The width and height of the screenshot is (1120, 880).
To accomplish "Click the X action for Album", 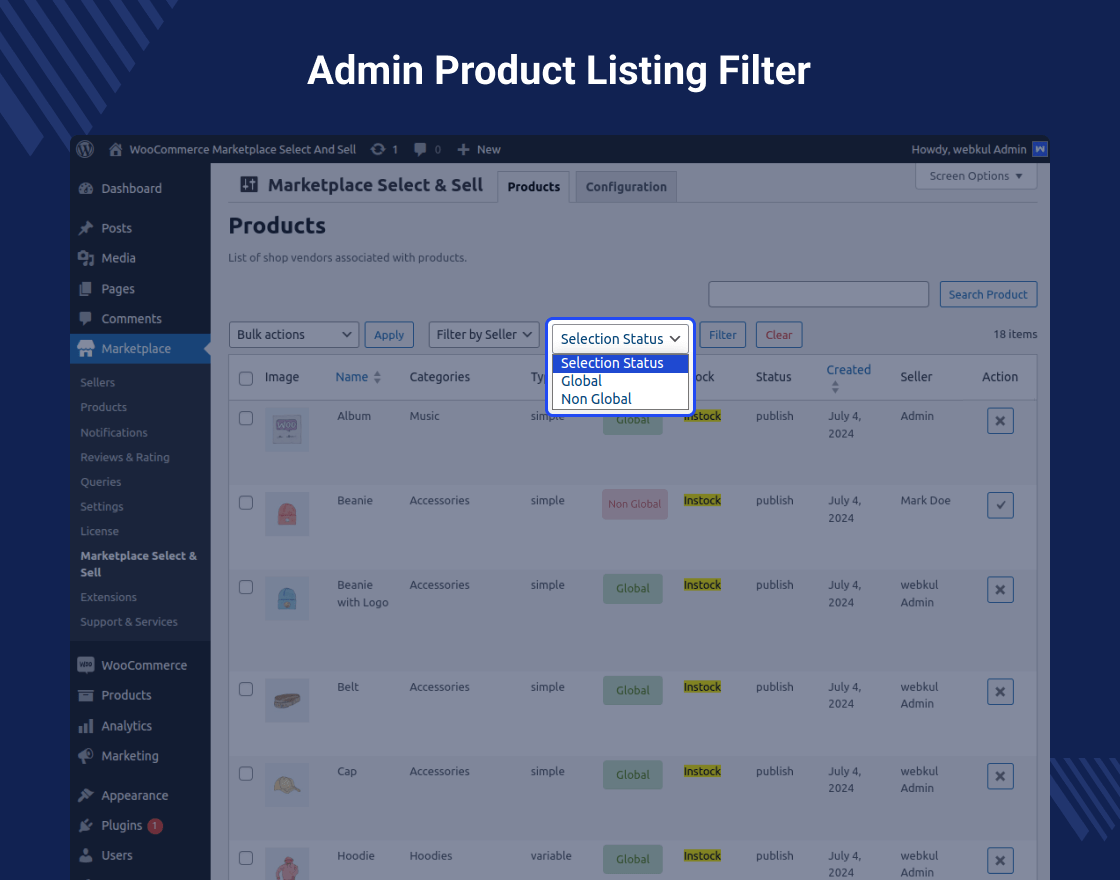I will tap(1000, 421).
